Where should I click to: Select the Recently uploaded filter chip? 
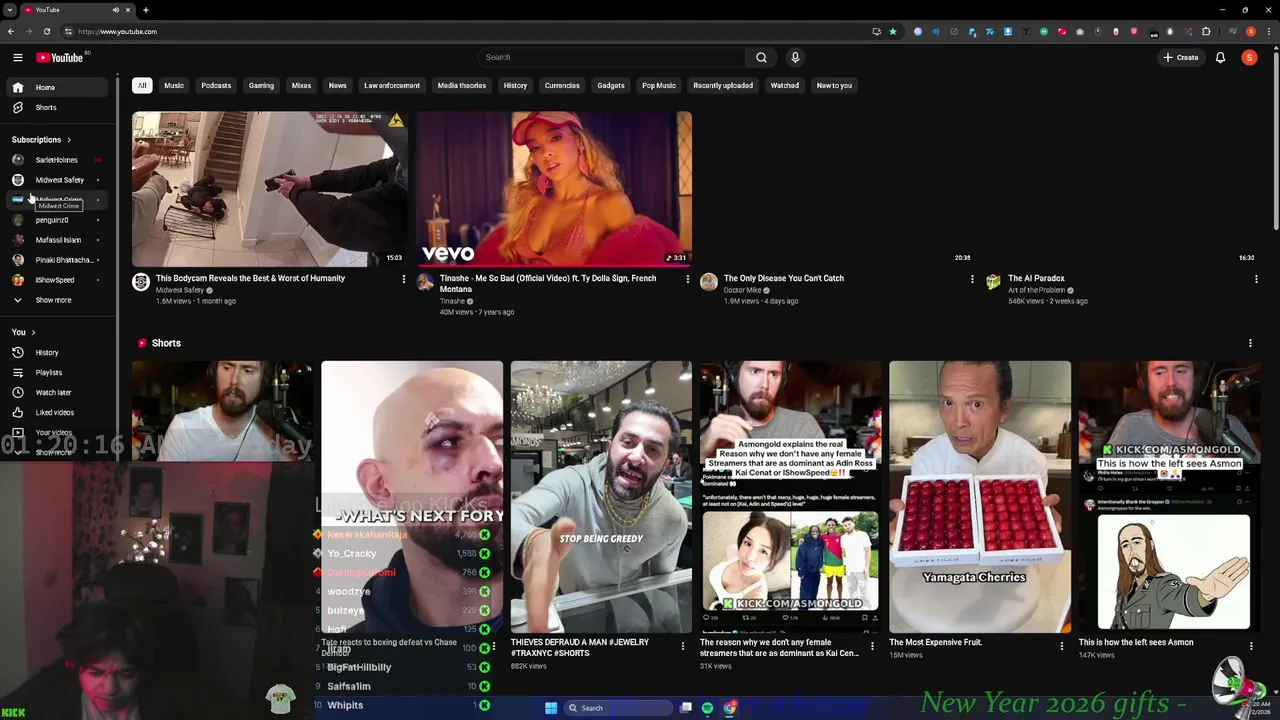tap(723, 85)
